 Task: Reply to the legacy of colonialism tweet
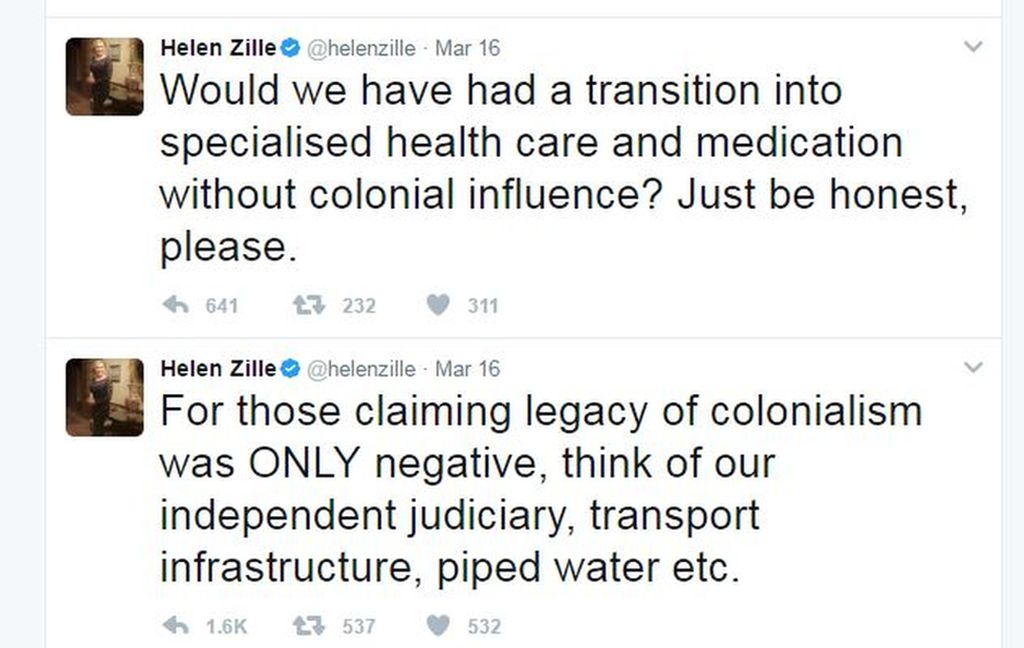tap(176, 627)
